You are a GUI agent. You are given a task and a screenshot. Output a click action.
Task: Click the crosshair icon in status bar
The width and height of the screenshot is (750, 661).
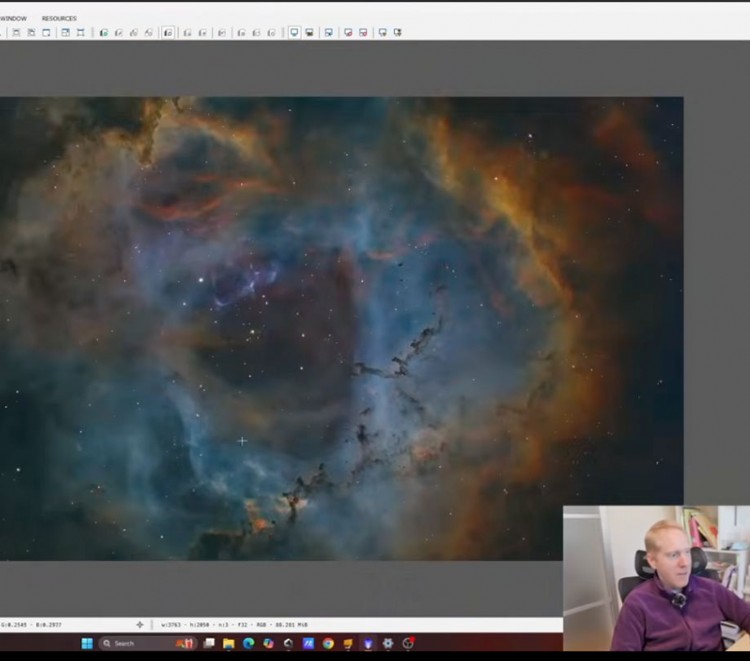tap(140, 625)
